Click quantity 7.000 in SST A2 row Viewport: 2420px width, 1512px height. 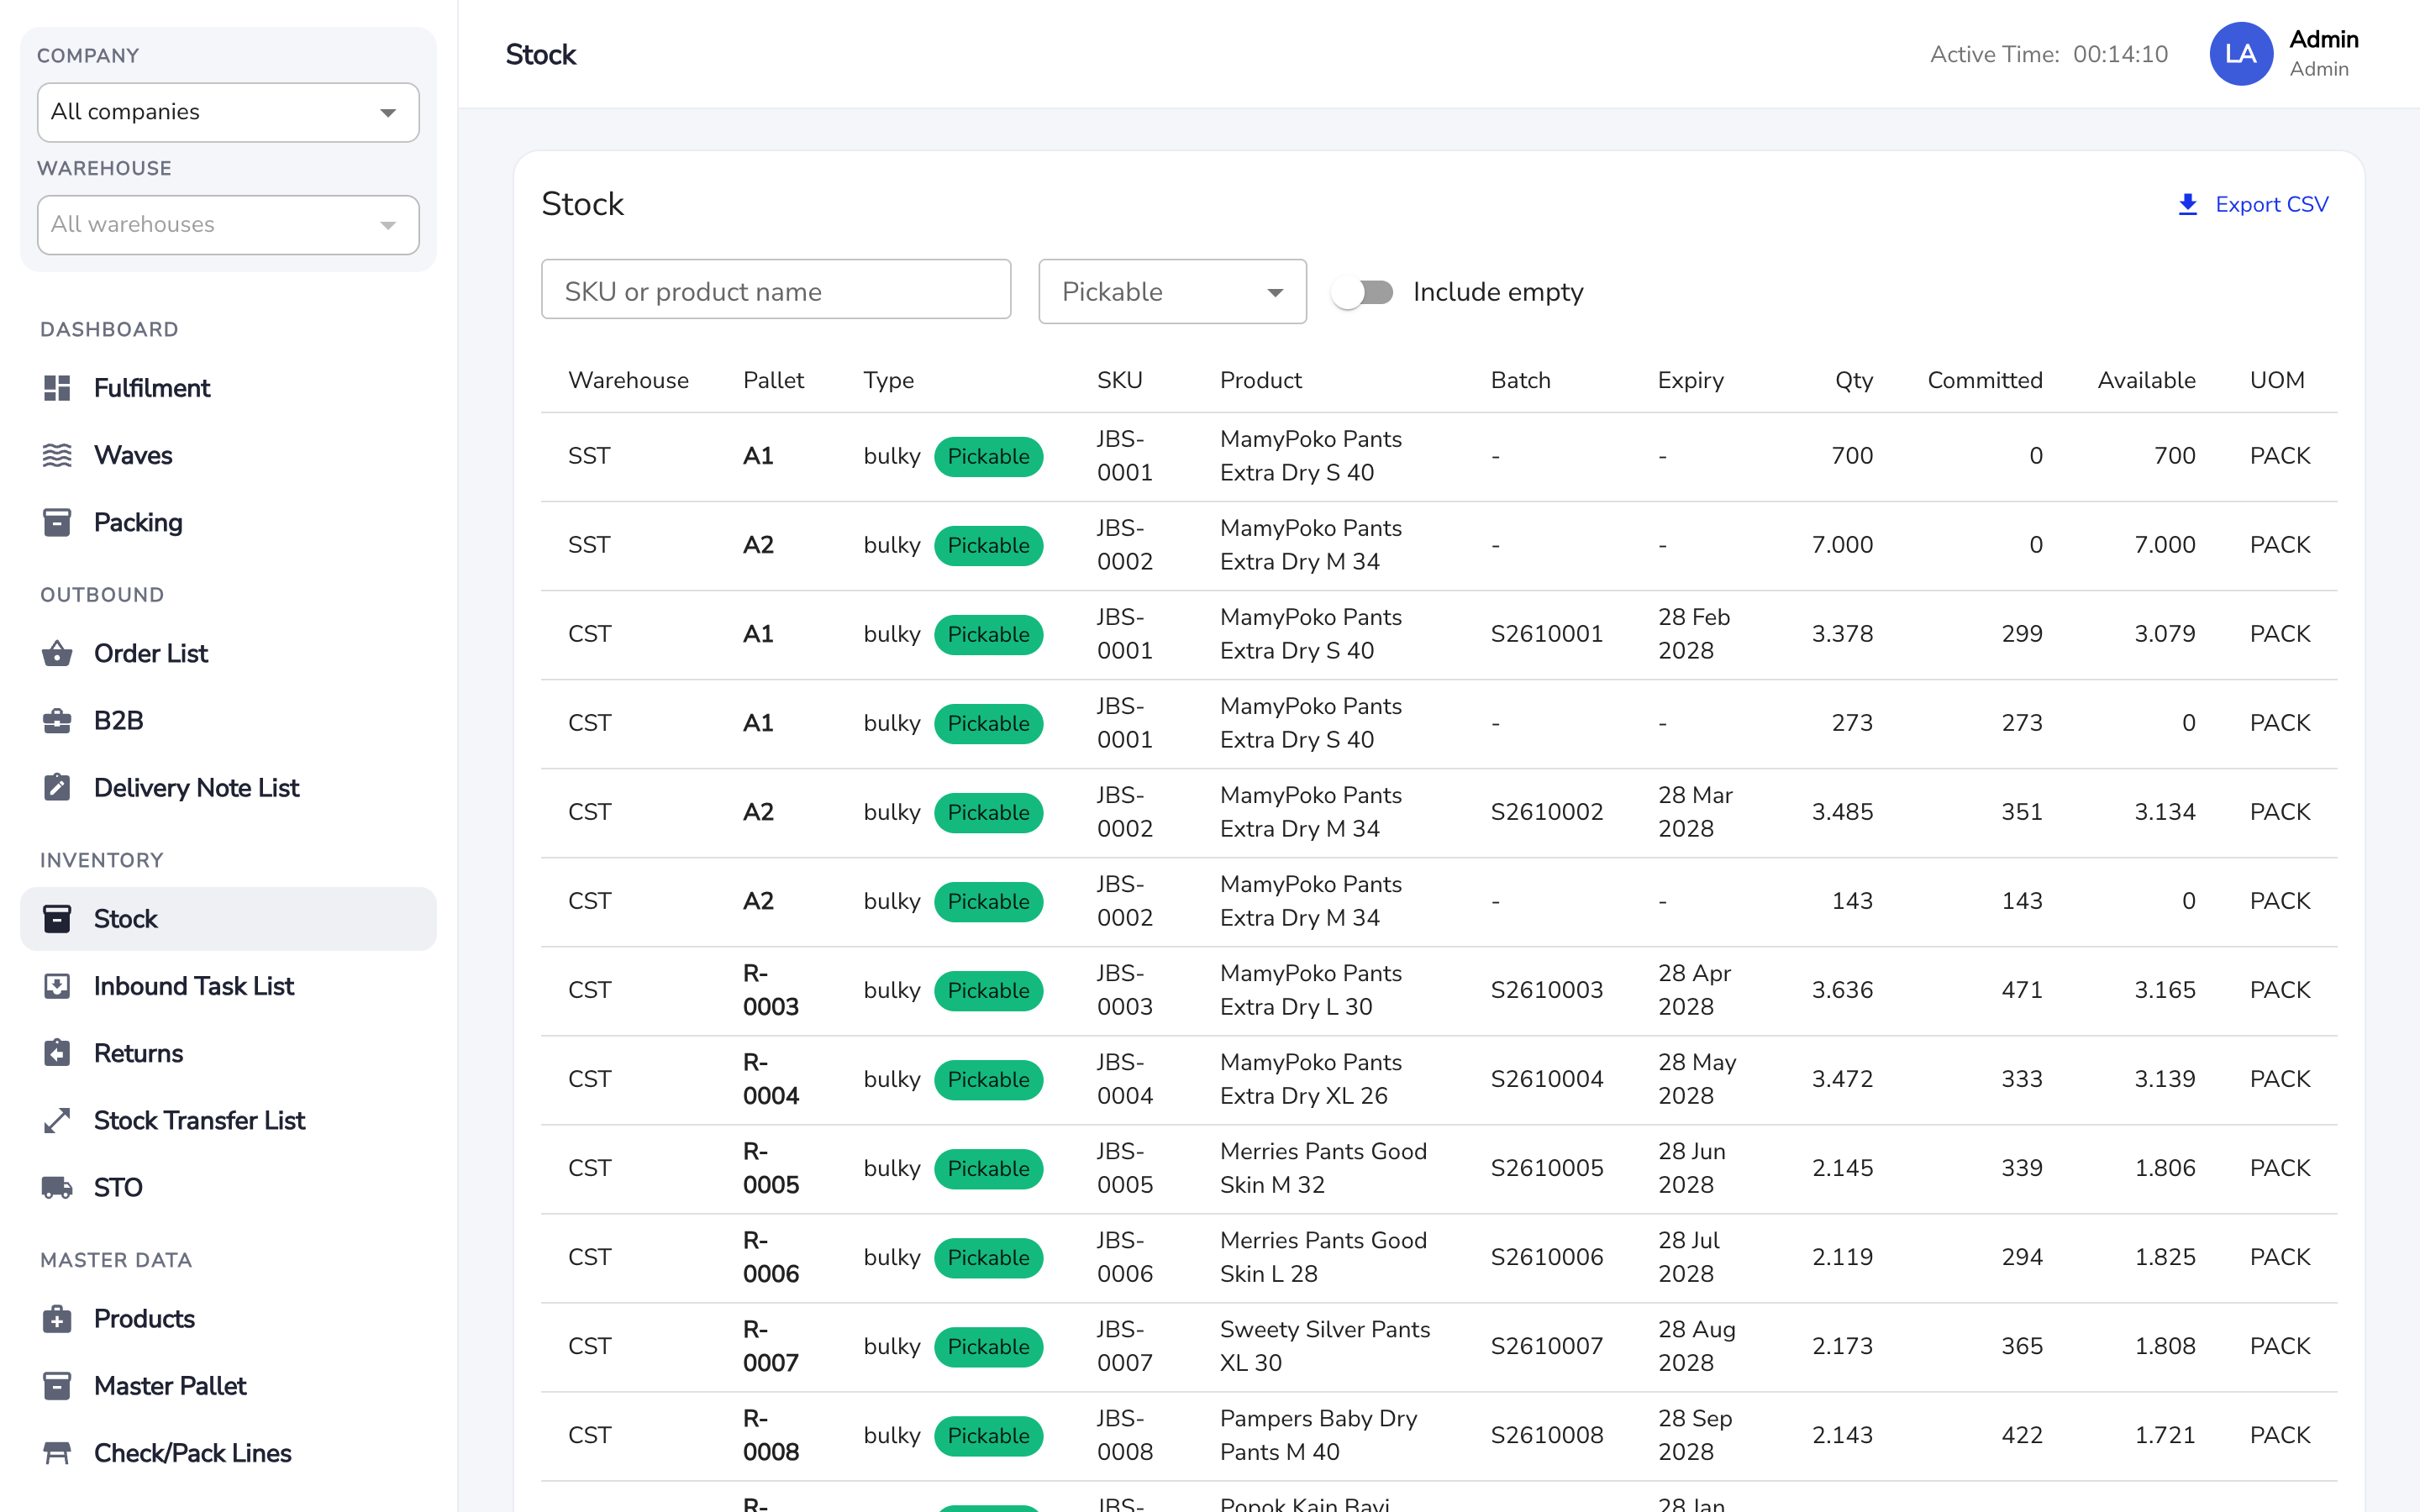[1842, 545]
